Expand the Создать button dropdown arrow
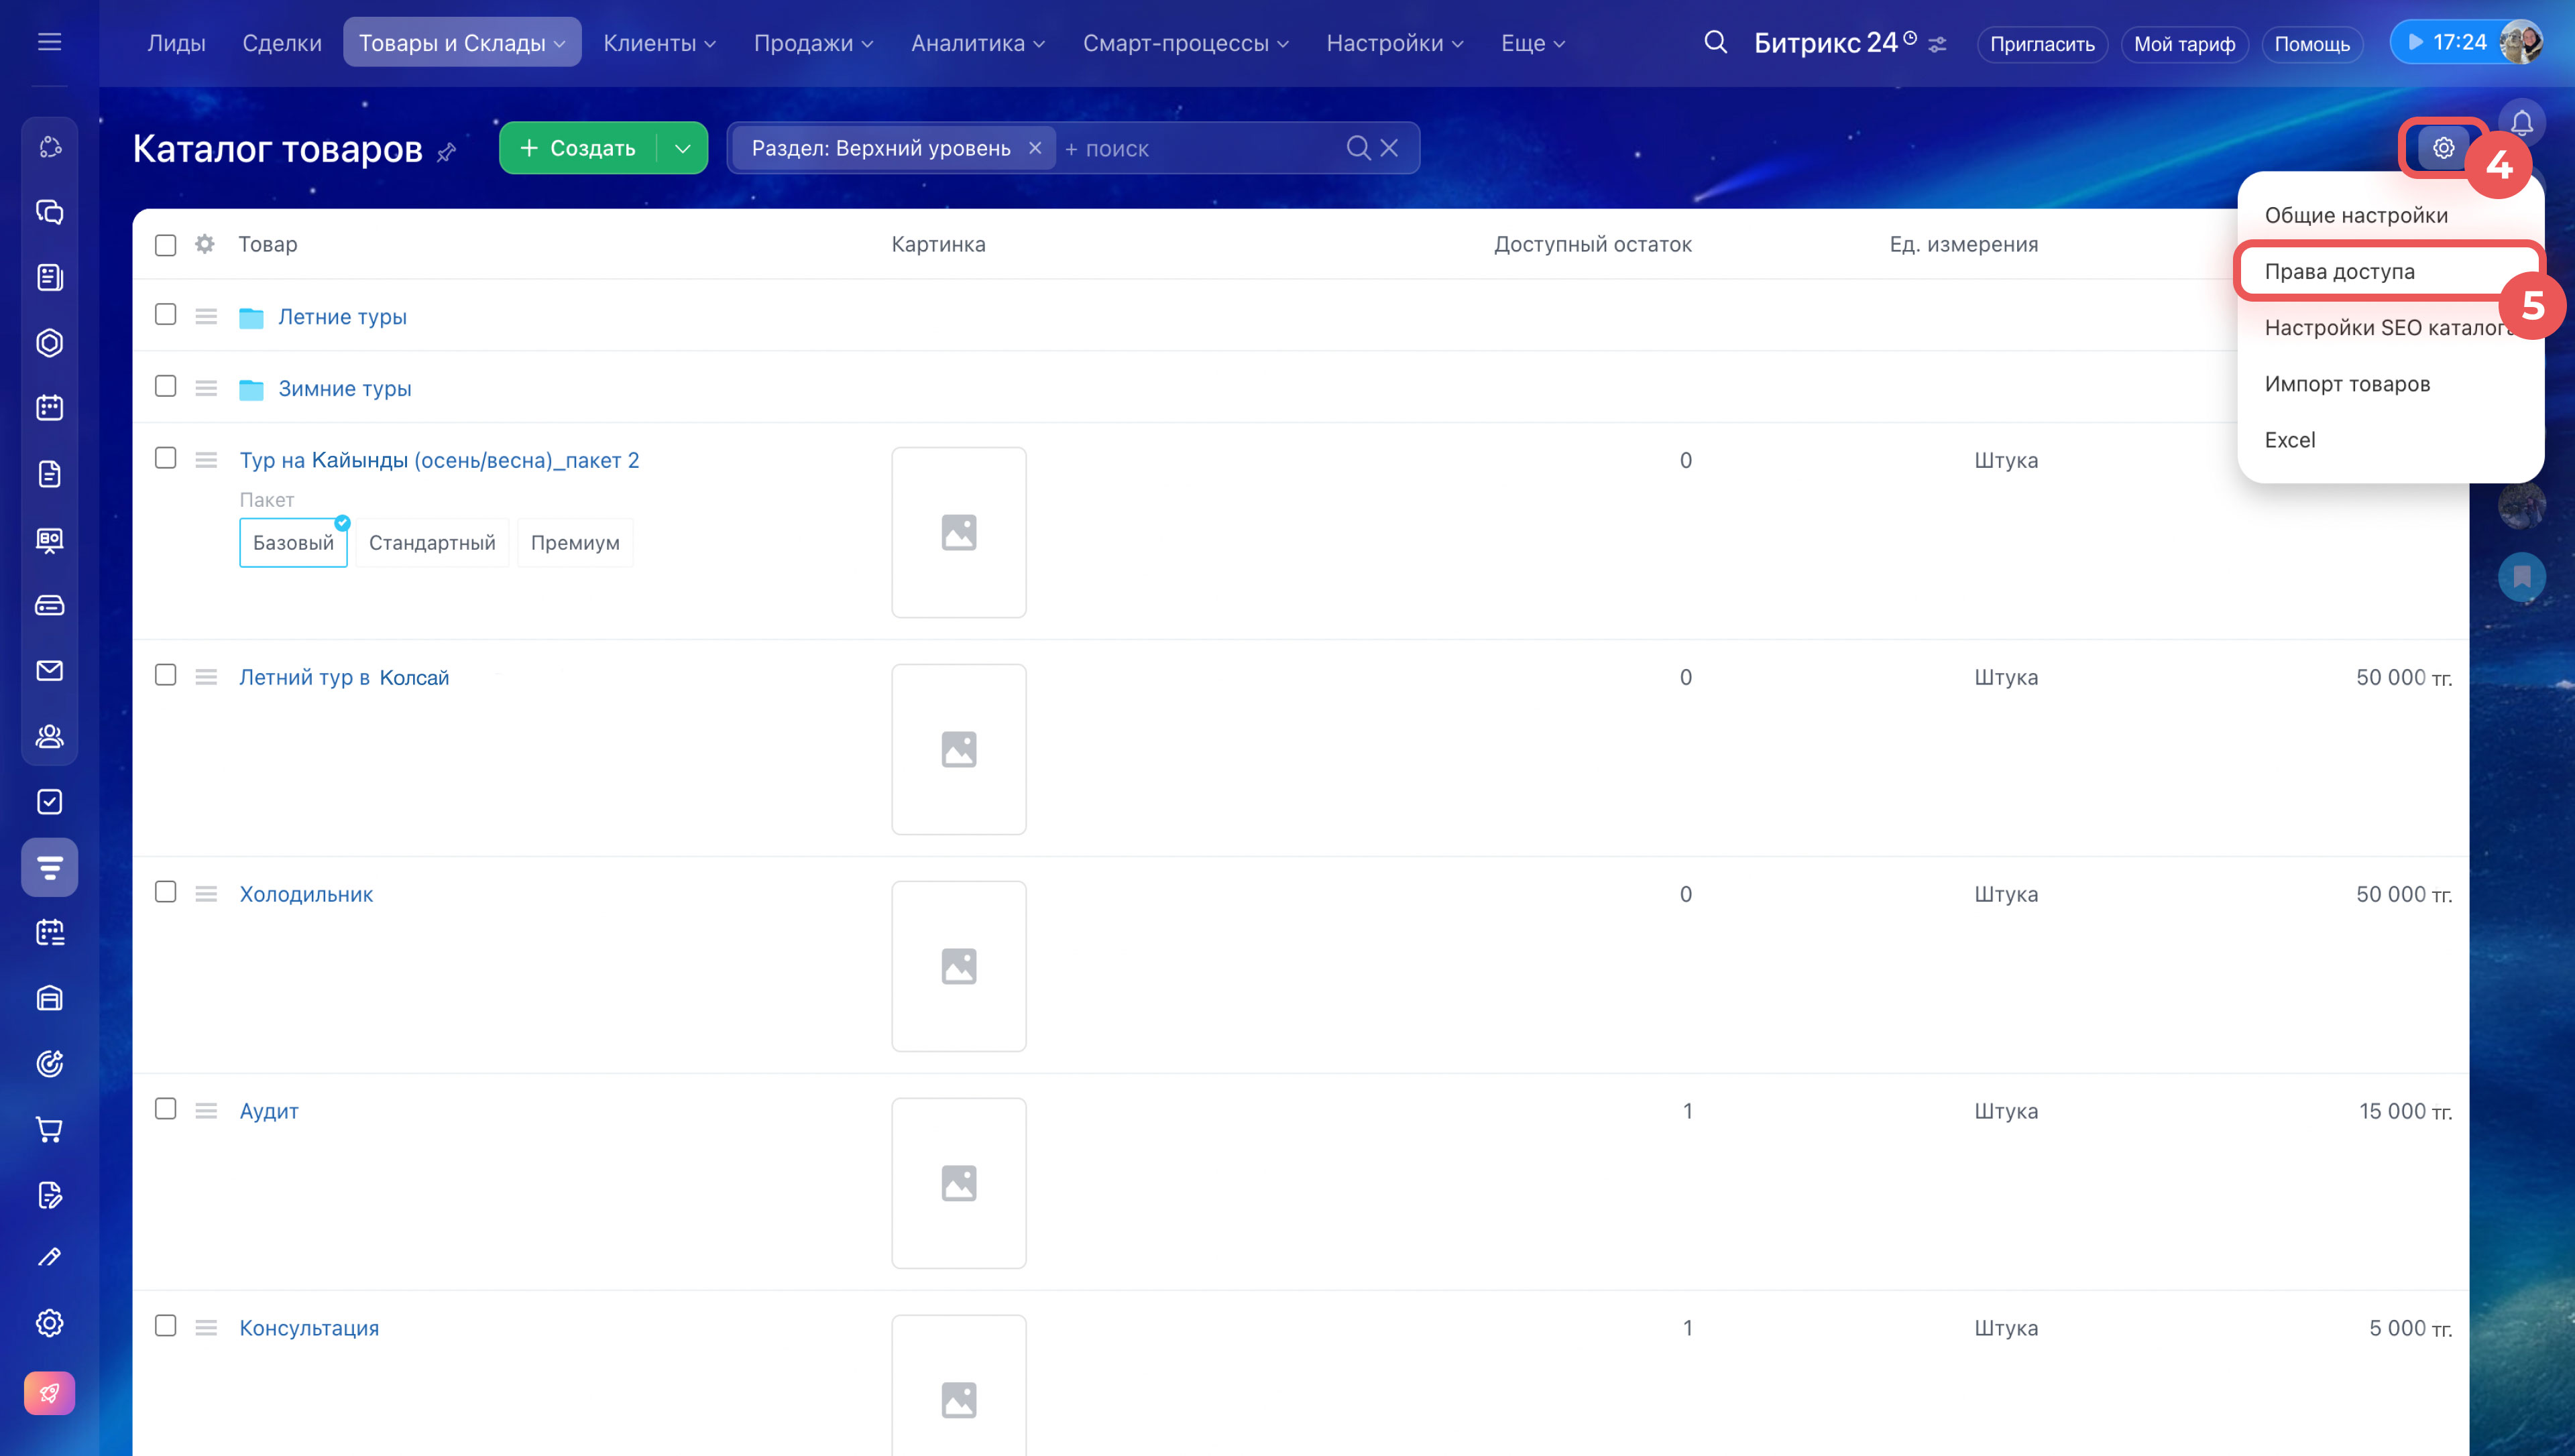Image resolution: width=2575 pixels, height=1456 pixels. [683, 149]
